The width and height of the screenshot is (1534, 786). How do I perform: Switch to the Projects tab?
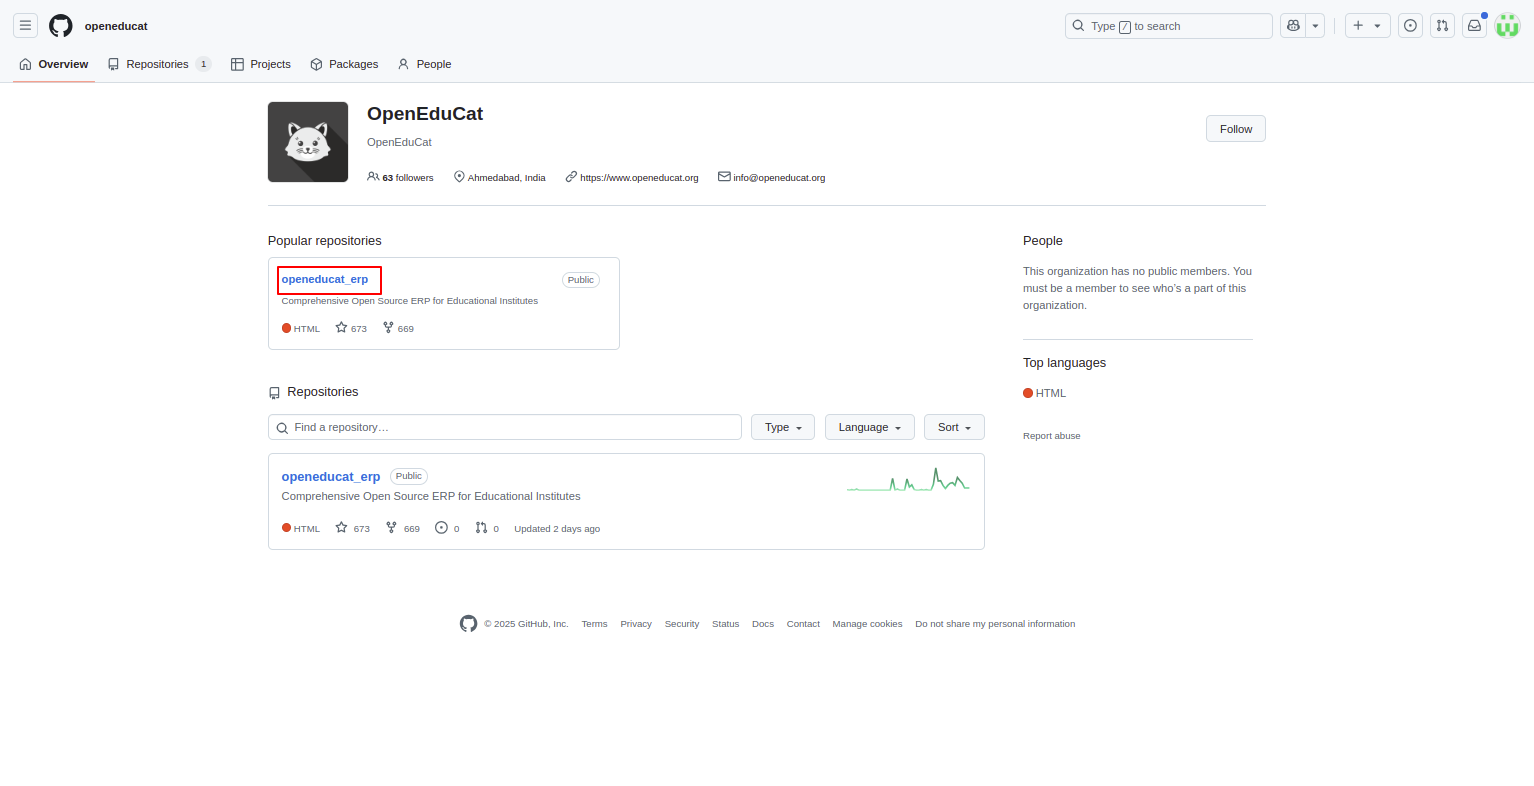[x=261, y=64]
